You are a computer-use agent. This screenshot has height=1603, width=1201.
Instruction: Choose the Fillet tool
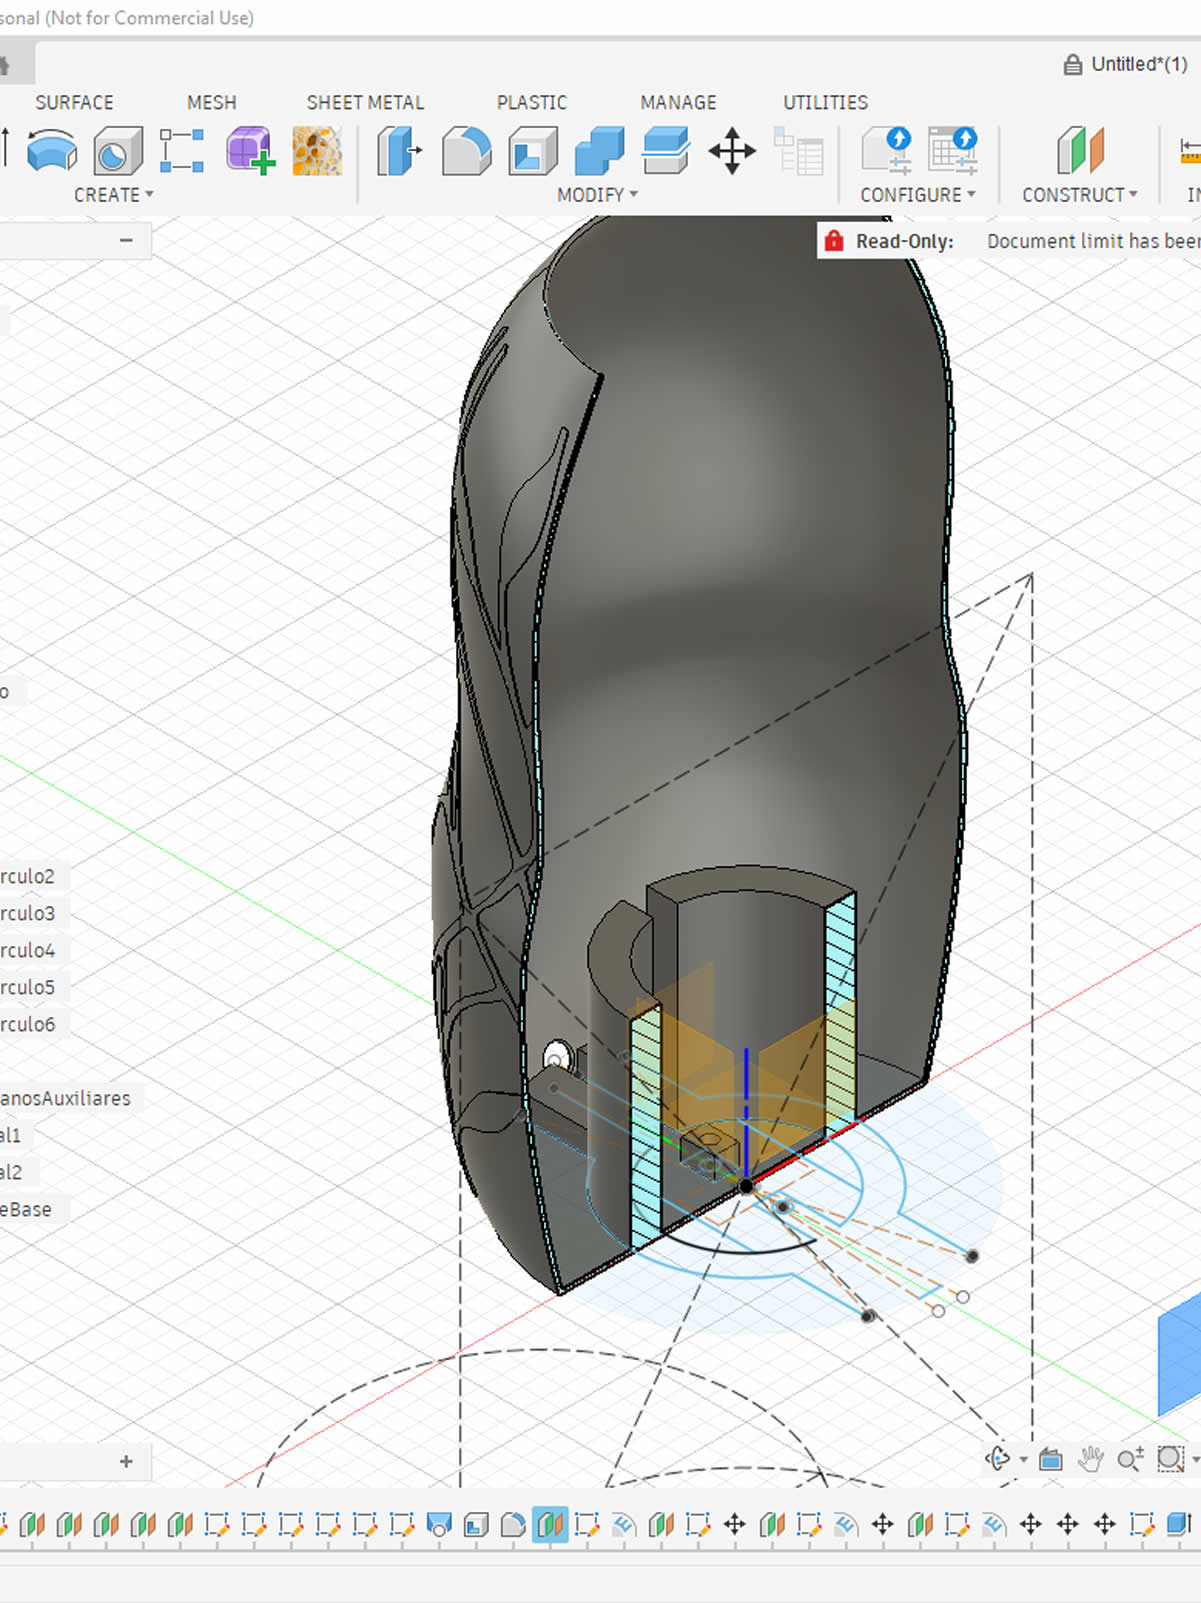coord(466,152)
